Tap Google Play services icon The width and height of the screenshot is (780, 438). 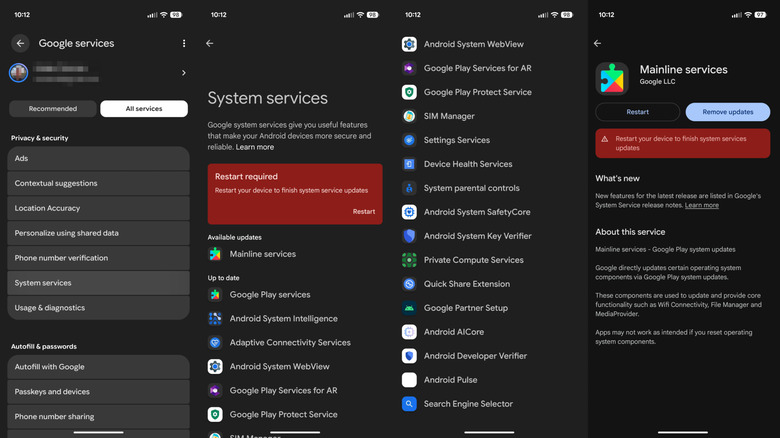(x=215, y=295)
